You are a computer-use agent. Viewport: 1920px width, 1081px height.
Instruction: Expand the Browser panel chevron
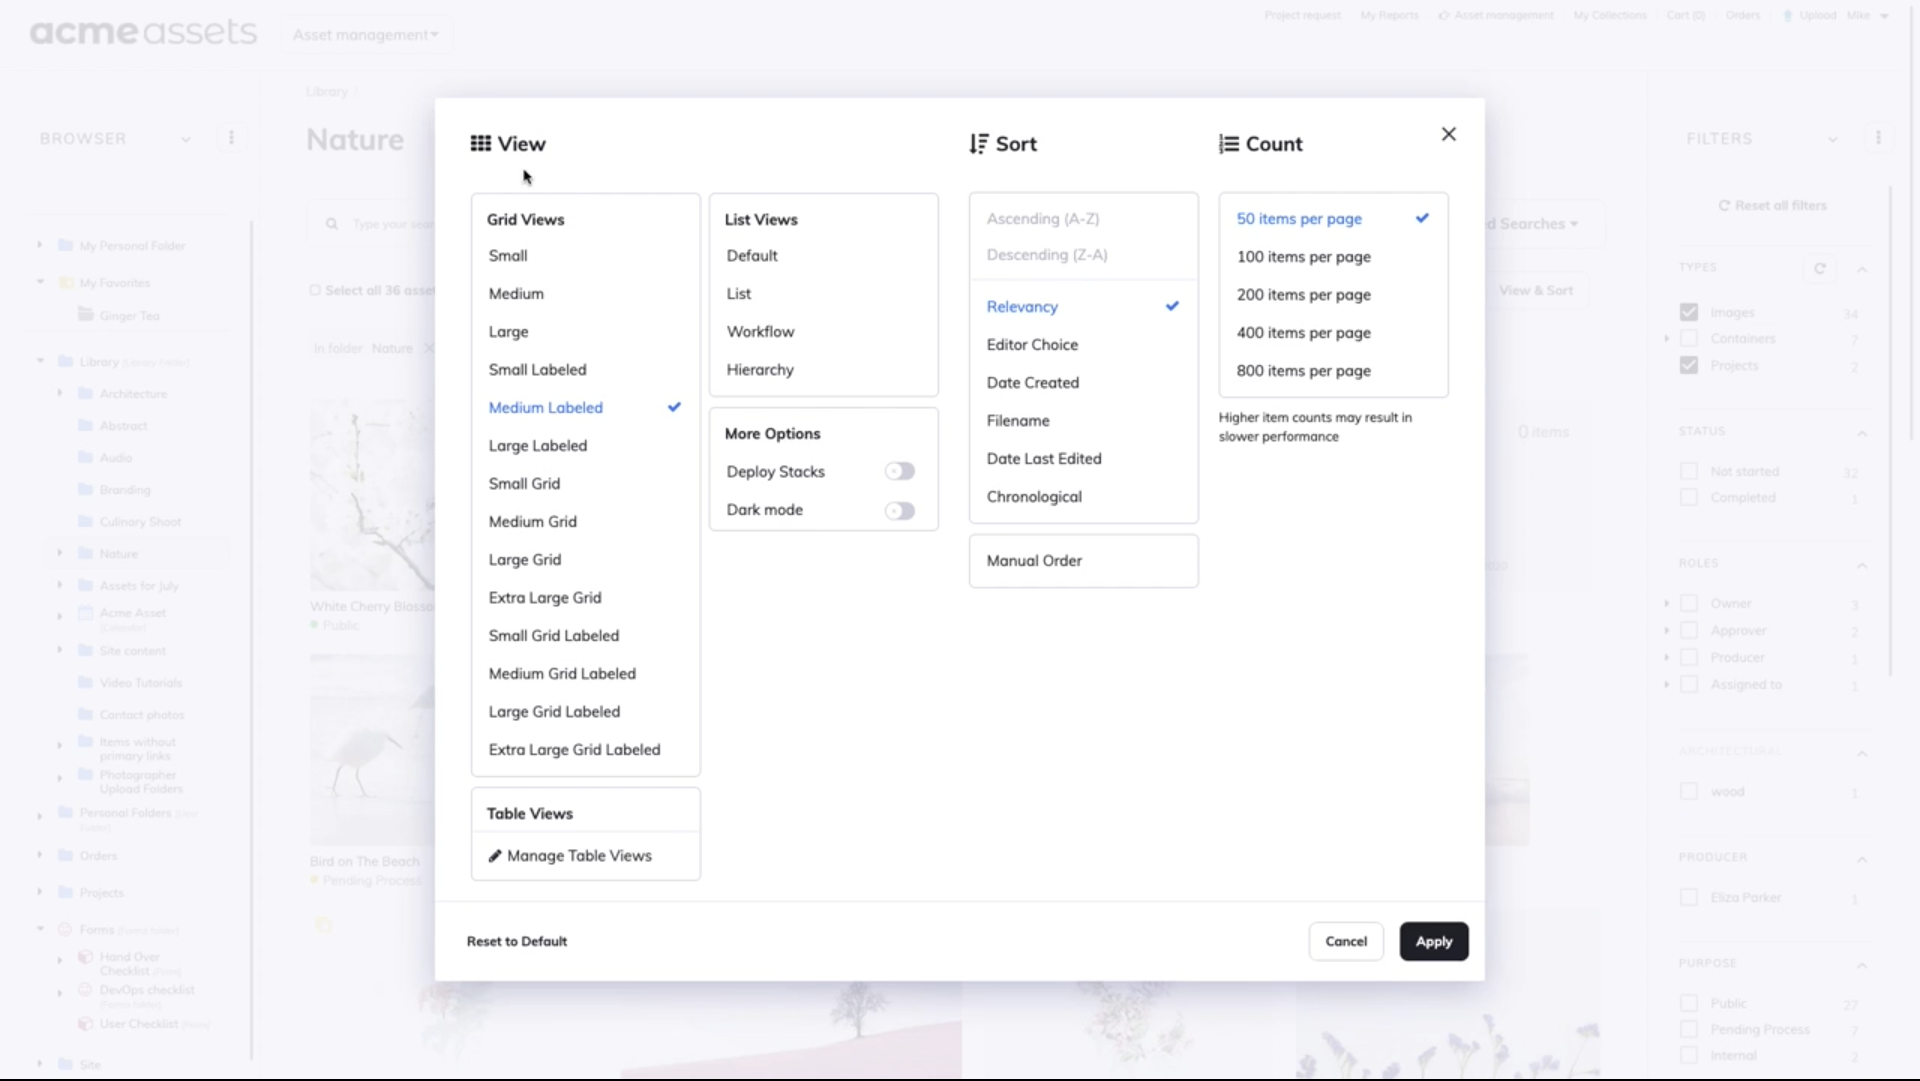(x=185, y=139)
